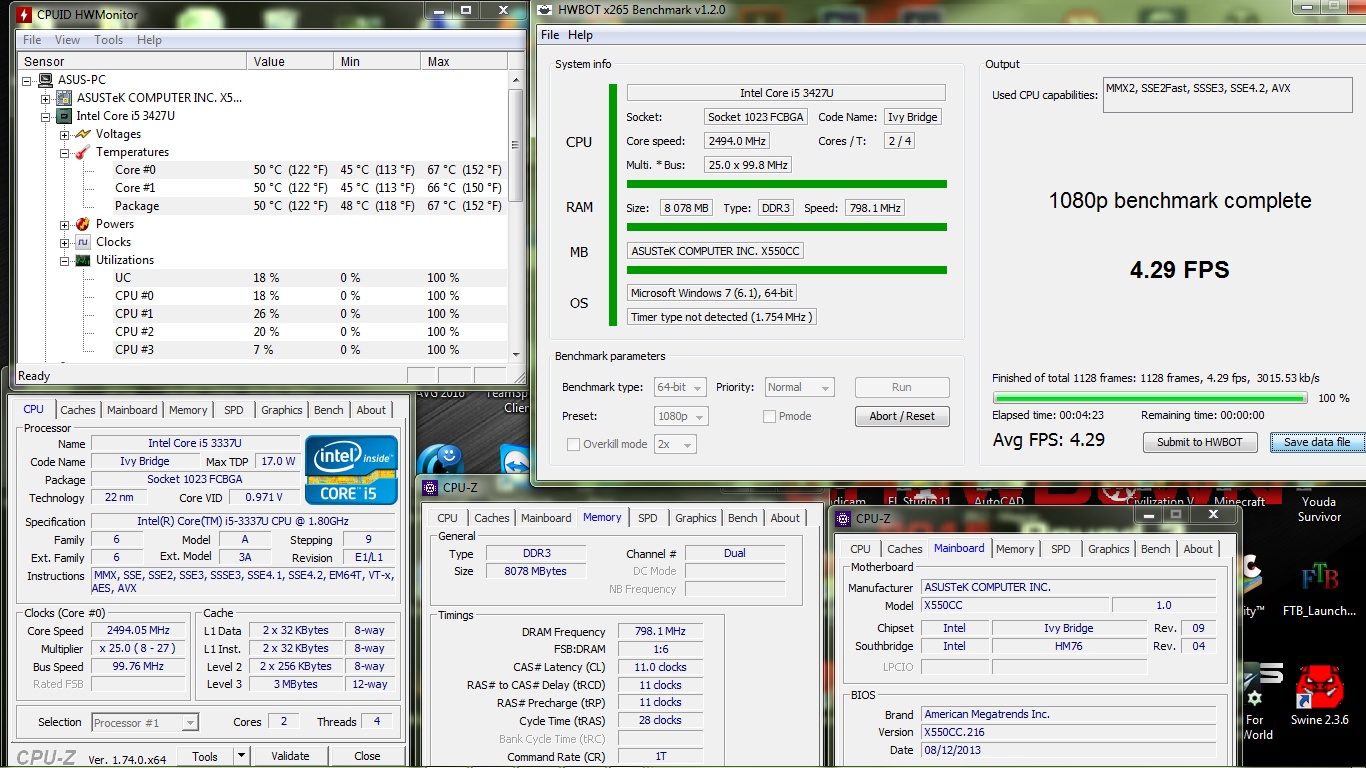The width and height of the screenshot is (1366, 768).
Task: Open the Bench tab in CPU-Z processor window
Action: pyautogui.click(x=329, y=410)
